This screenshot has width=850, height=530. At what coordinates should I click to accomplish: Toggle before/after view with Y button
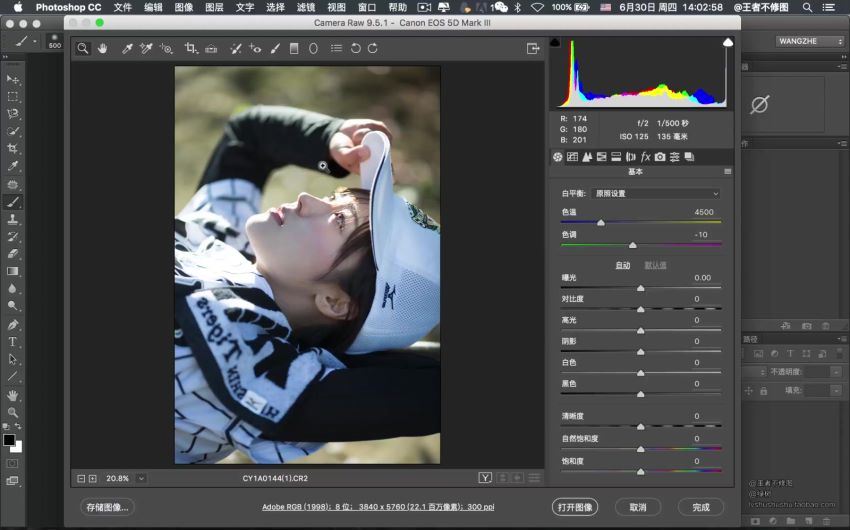pos(485,478)
